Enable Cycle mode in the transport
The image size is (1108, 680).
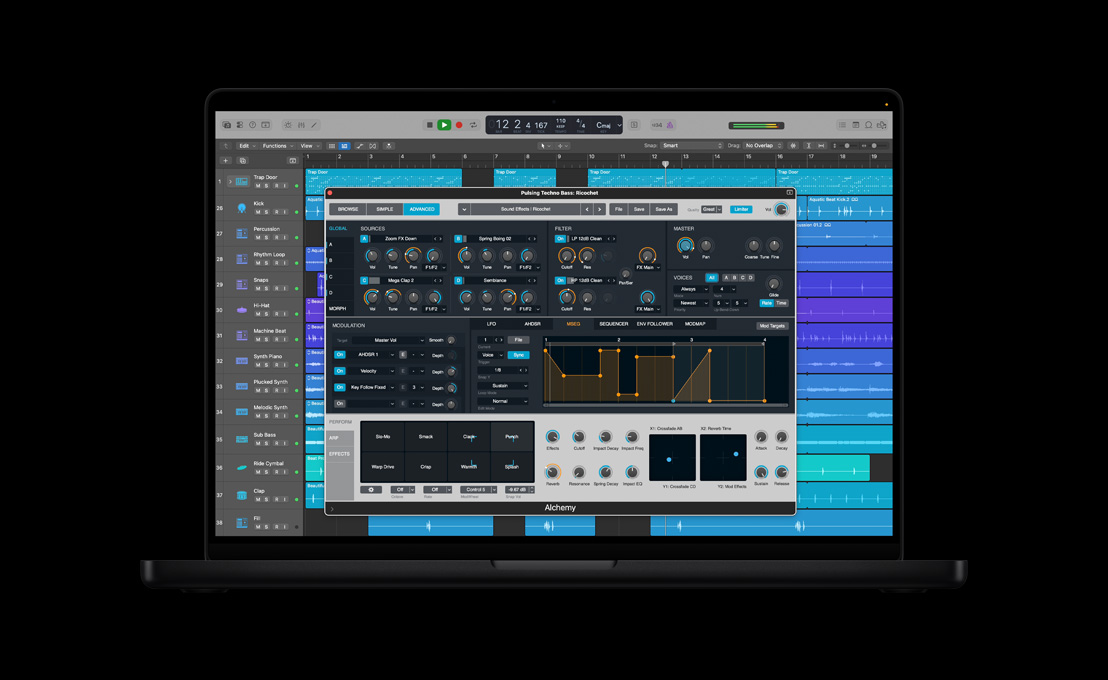tap(473, 124)
